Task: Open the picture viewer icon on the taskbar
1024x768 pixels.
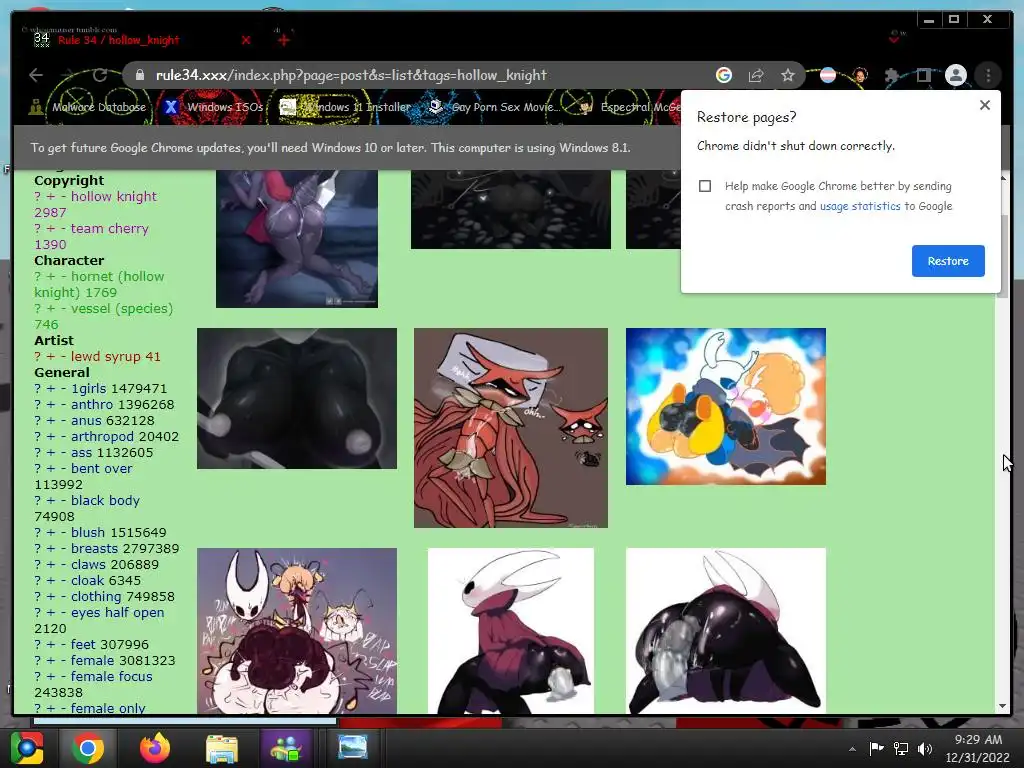Action: coord(352,748)
